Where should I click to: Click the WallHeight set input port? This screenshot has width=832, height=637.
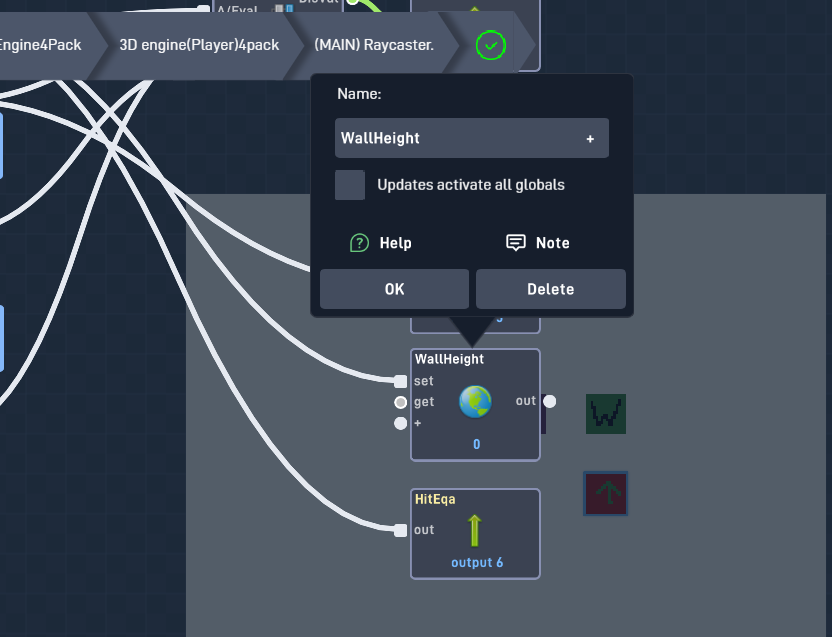(x=401, y=381)
